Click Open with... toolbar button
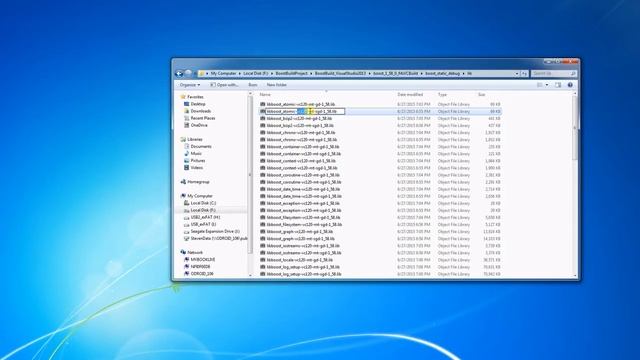 (224, 85)
